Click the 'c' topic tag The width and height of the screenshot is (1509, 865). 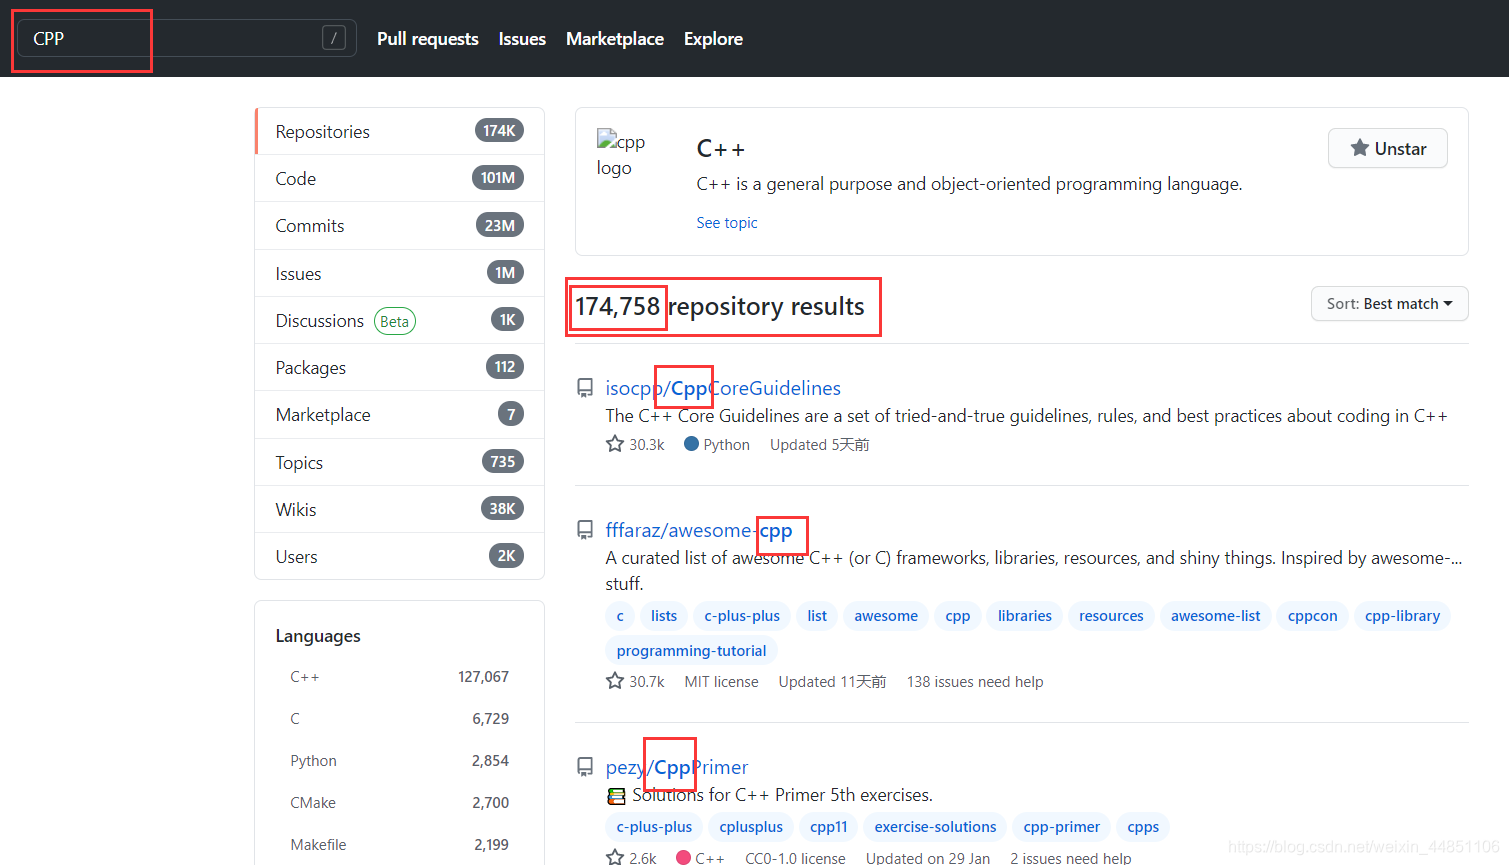coord(620,616)
